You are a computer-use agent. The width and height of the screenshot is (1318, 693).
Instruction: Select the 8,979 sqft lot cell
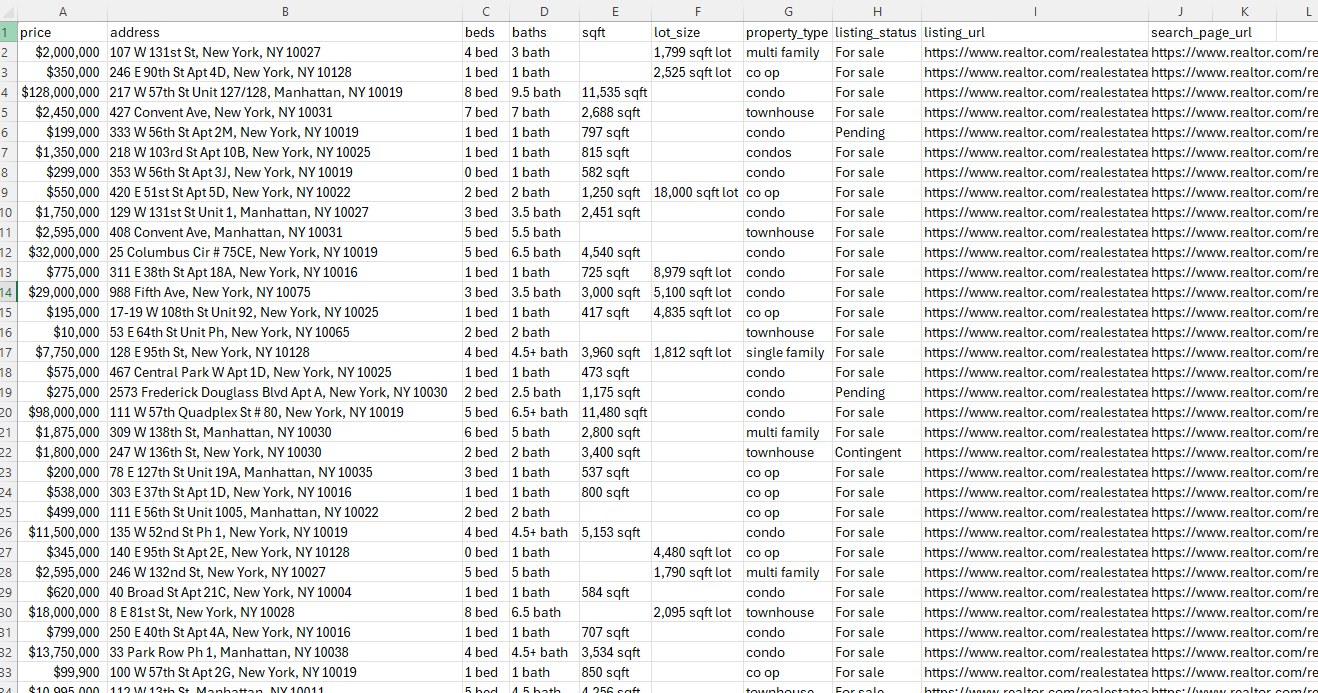tap(697, 272)
